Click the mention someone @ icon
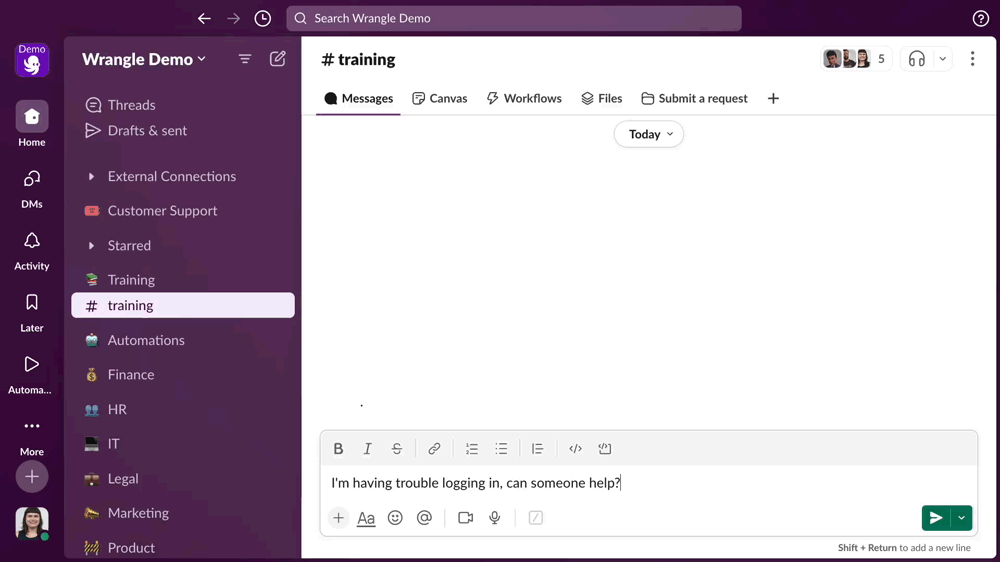 [424, 518]
